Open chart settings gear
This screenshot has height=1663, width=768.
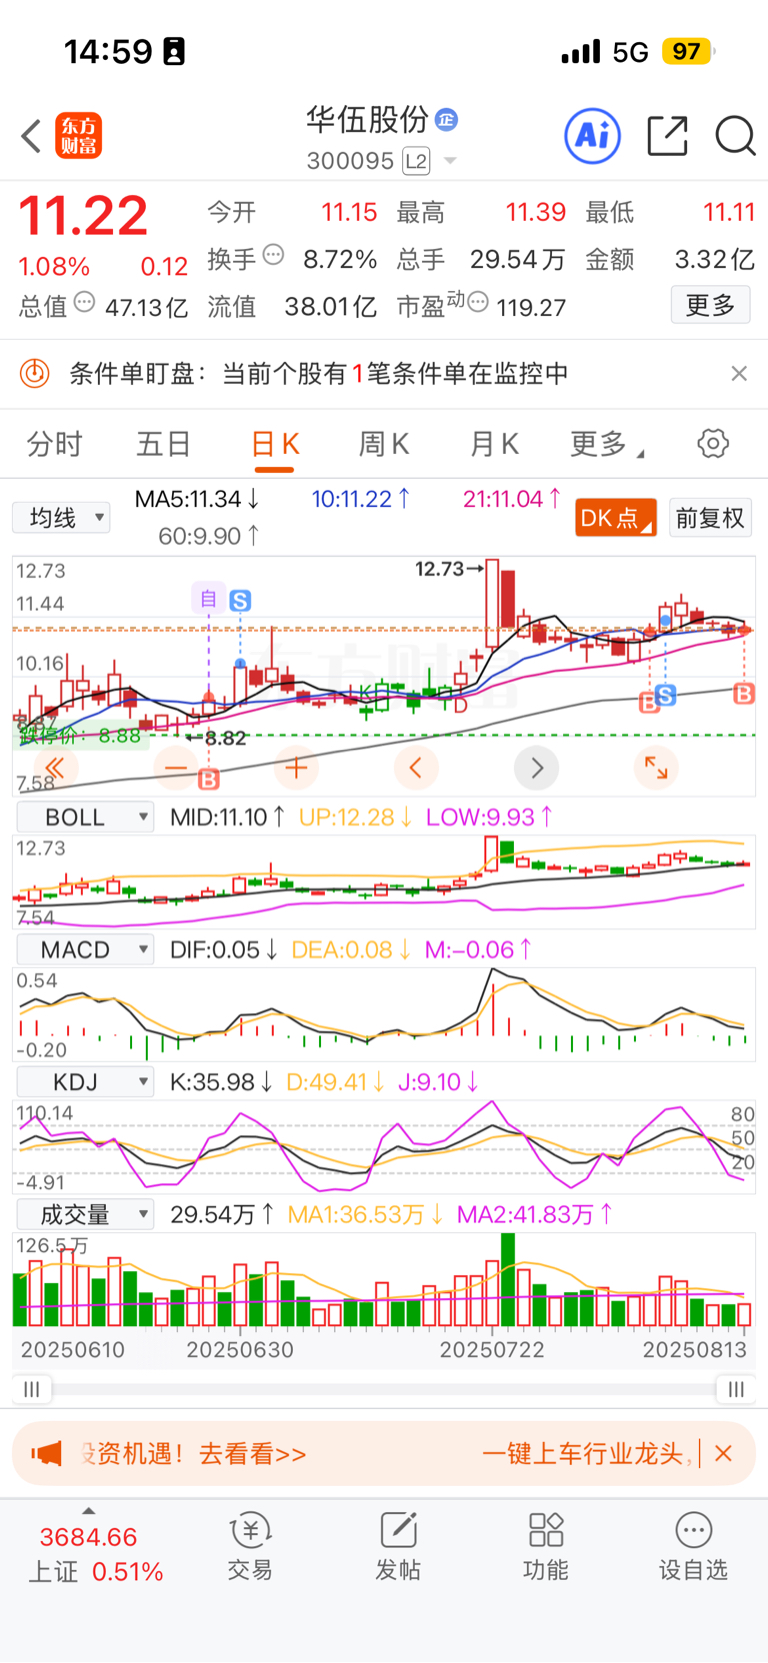tap(713, 443)
